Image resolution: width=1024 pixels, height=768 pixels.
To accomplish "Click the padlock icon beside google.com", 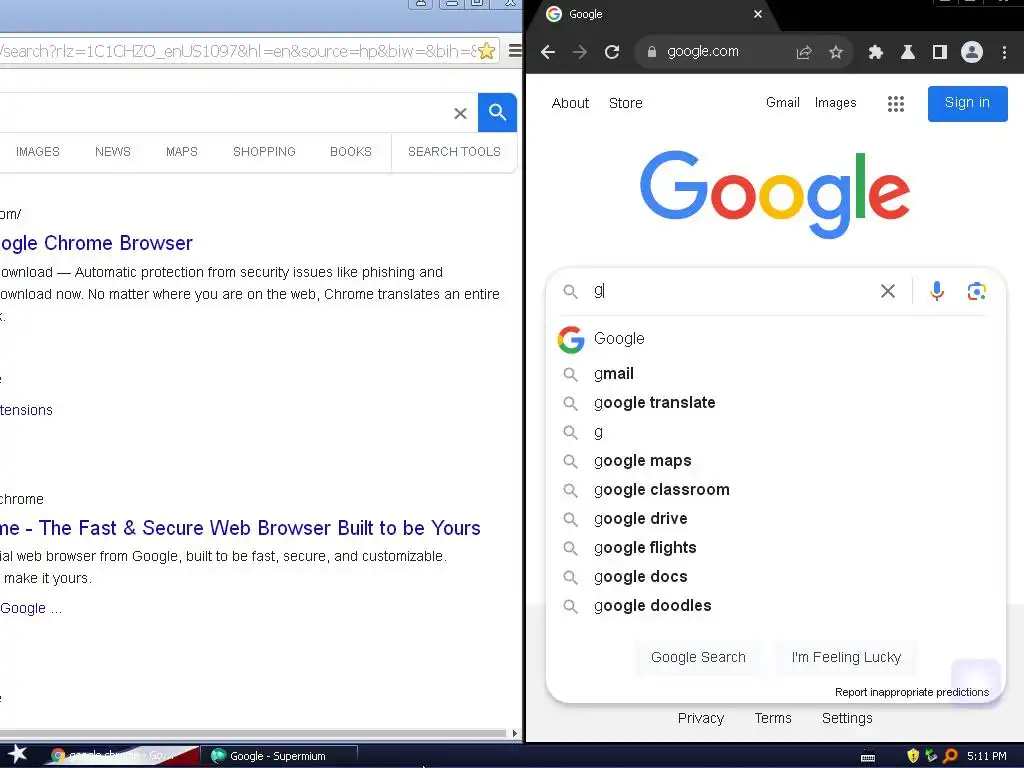I will click(651, 52).
